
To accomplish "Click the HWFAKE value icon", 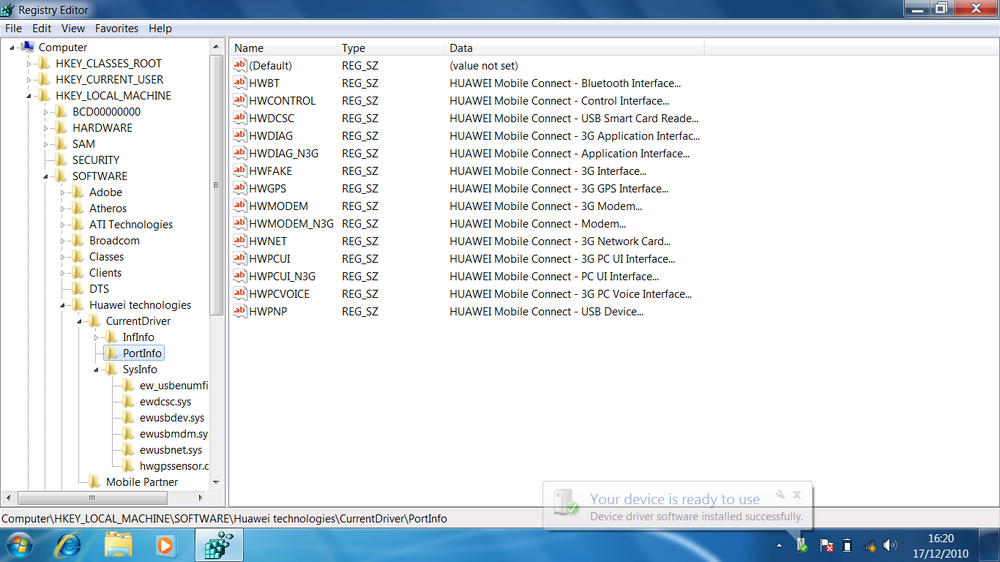I will 240,170.
